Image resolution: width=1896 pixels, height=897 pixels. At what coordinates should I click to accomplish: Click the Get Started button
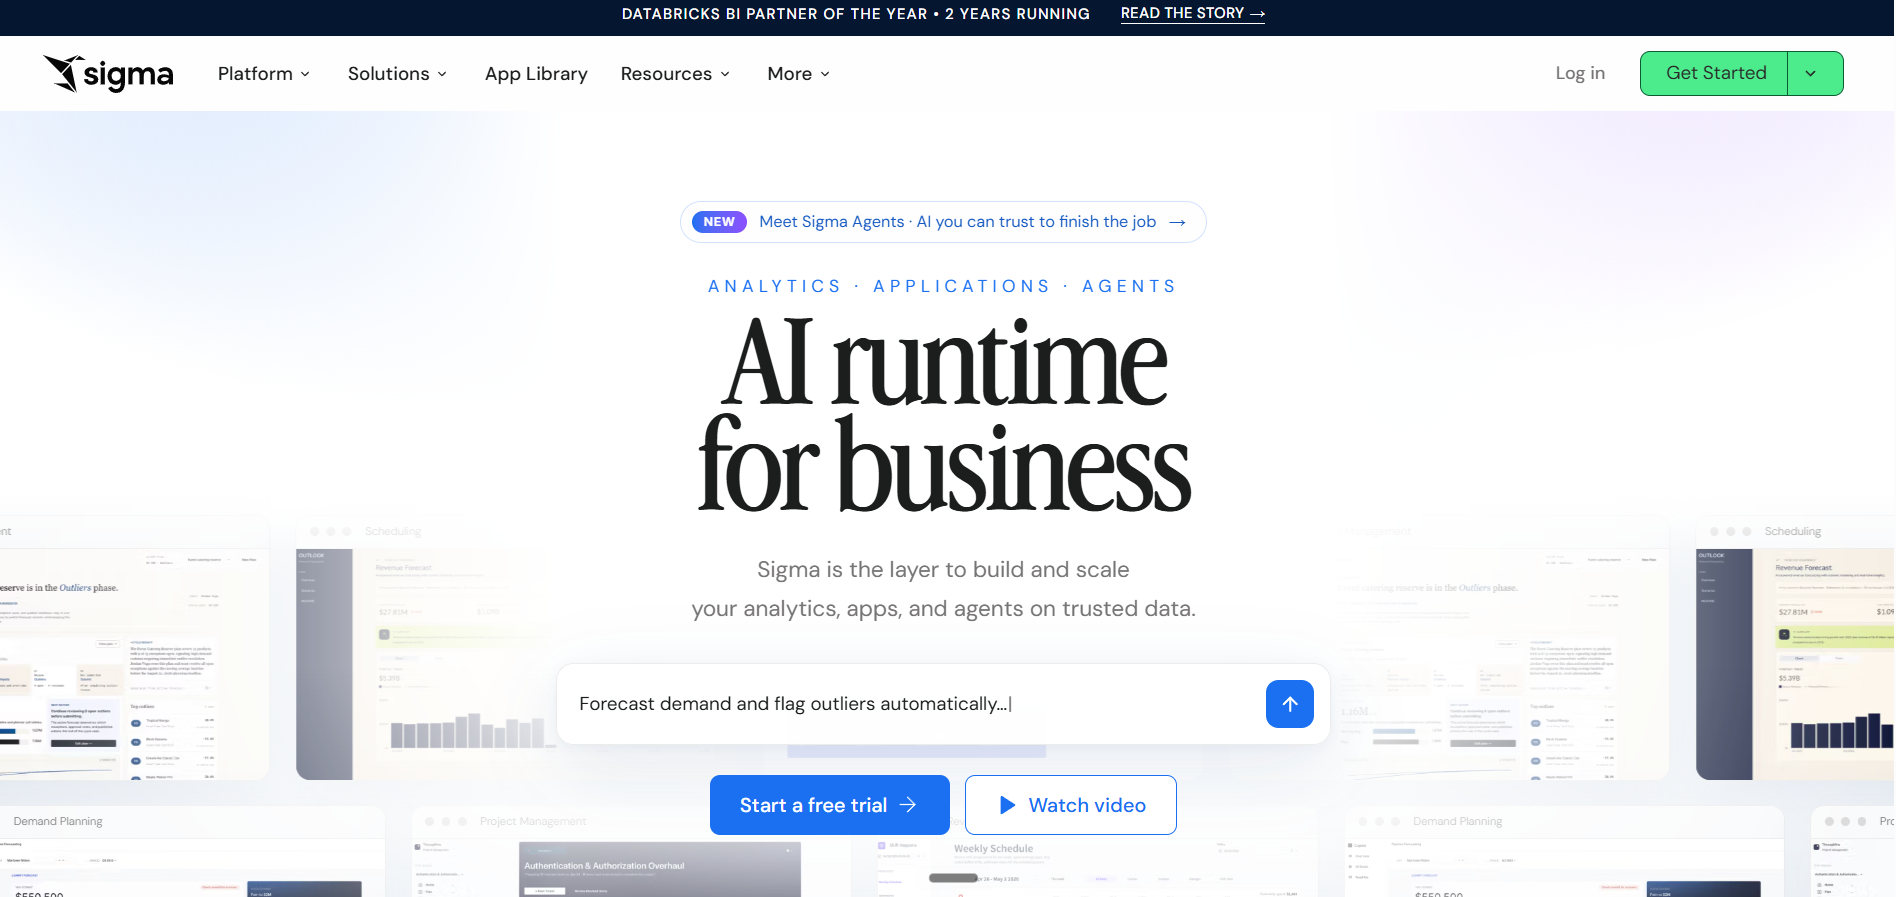pyautogui.click(x=1714, y=73)
